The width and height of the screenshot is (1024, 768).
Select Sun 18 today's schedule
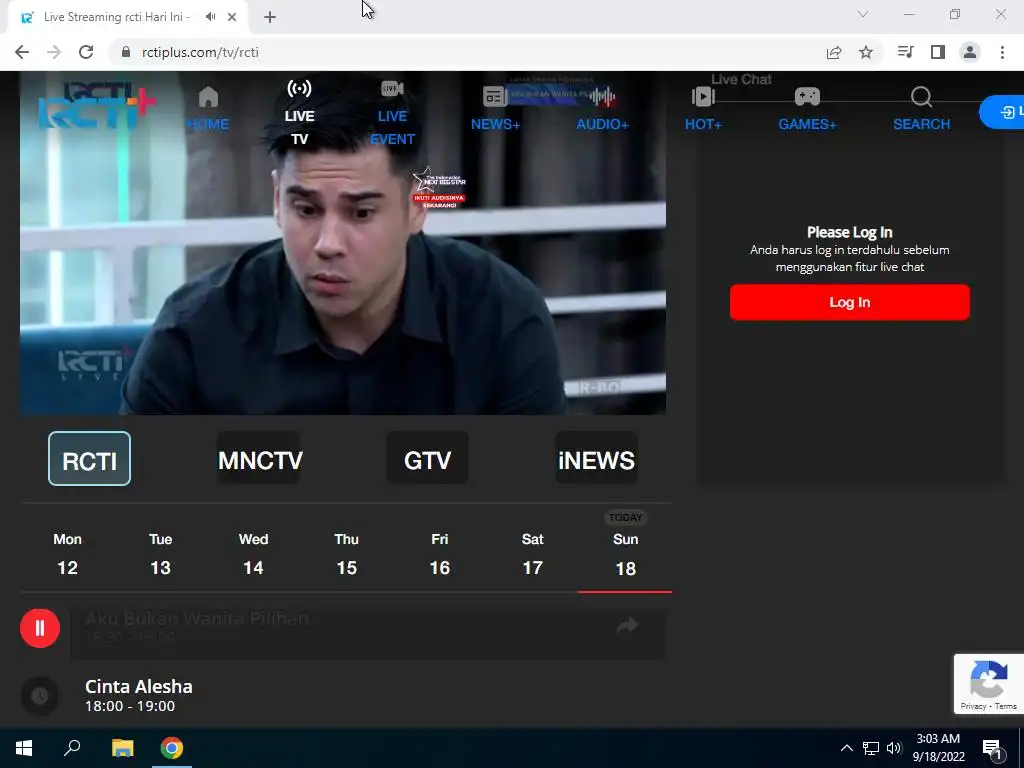pos(625,554)
